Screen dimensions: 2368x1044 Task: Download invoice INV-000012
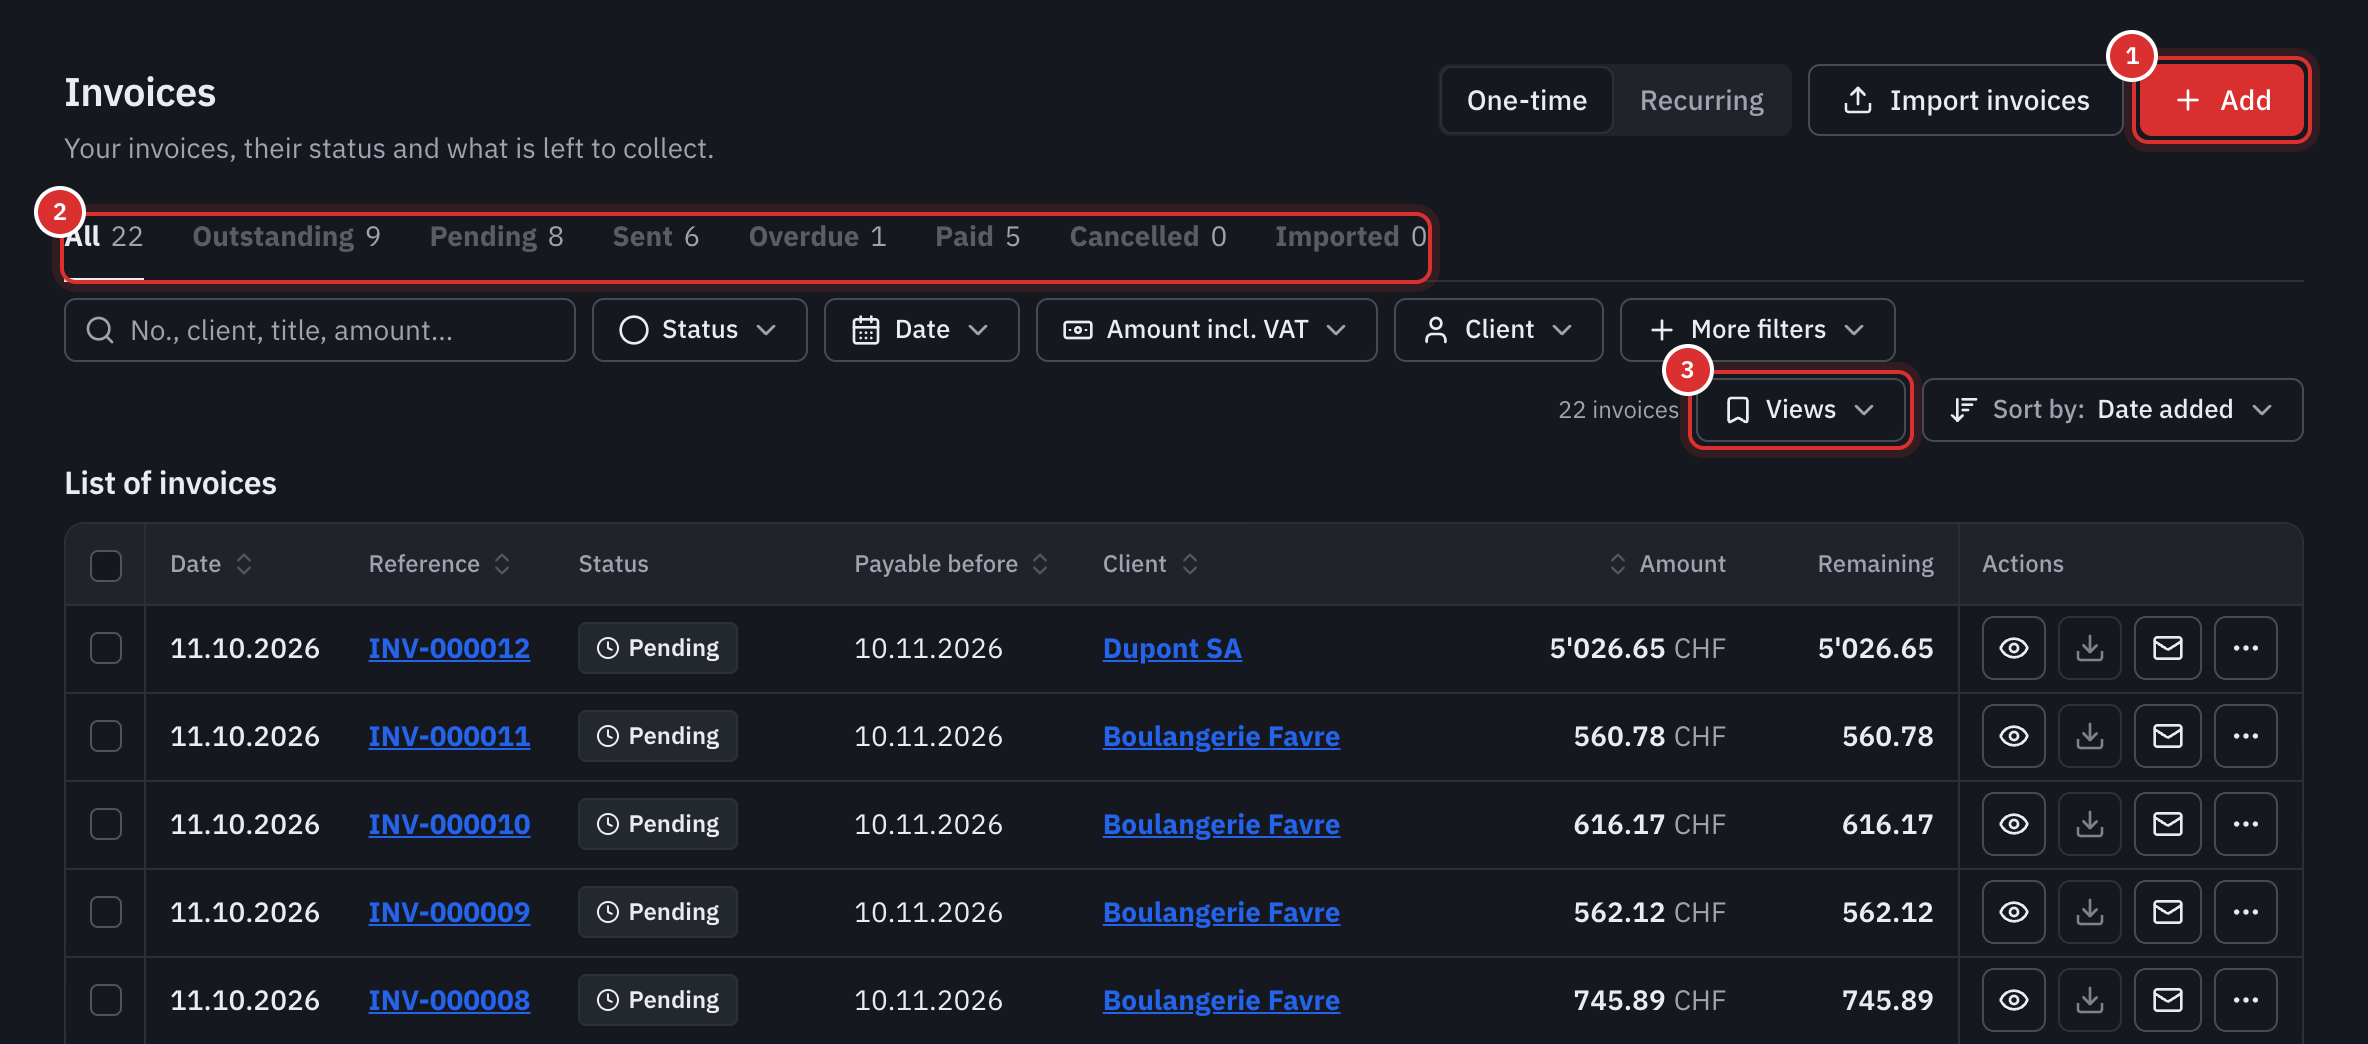[x=2089, y=648]
